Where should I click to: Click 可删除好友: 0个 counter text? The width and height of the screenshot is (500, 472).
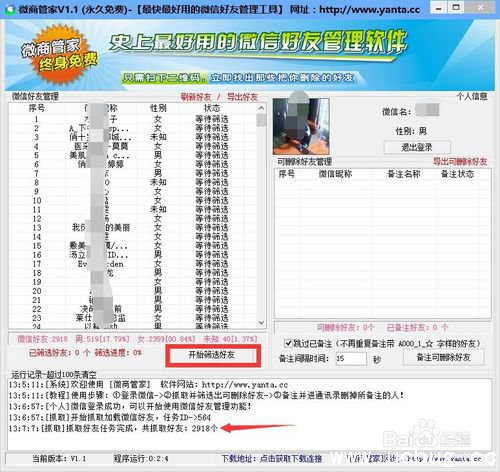(345, 328)
